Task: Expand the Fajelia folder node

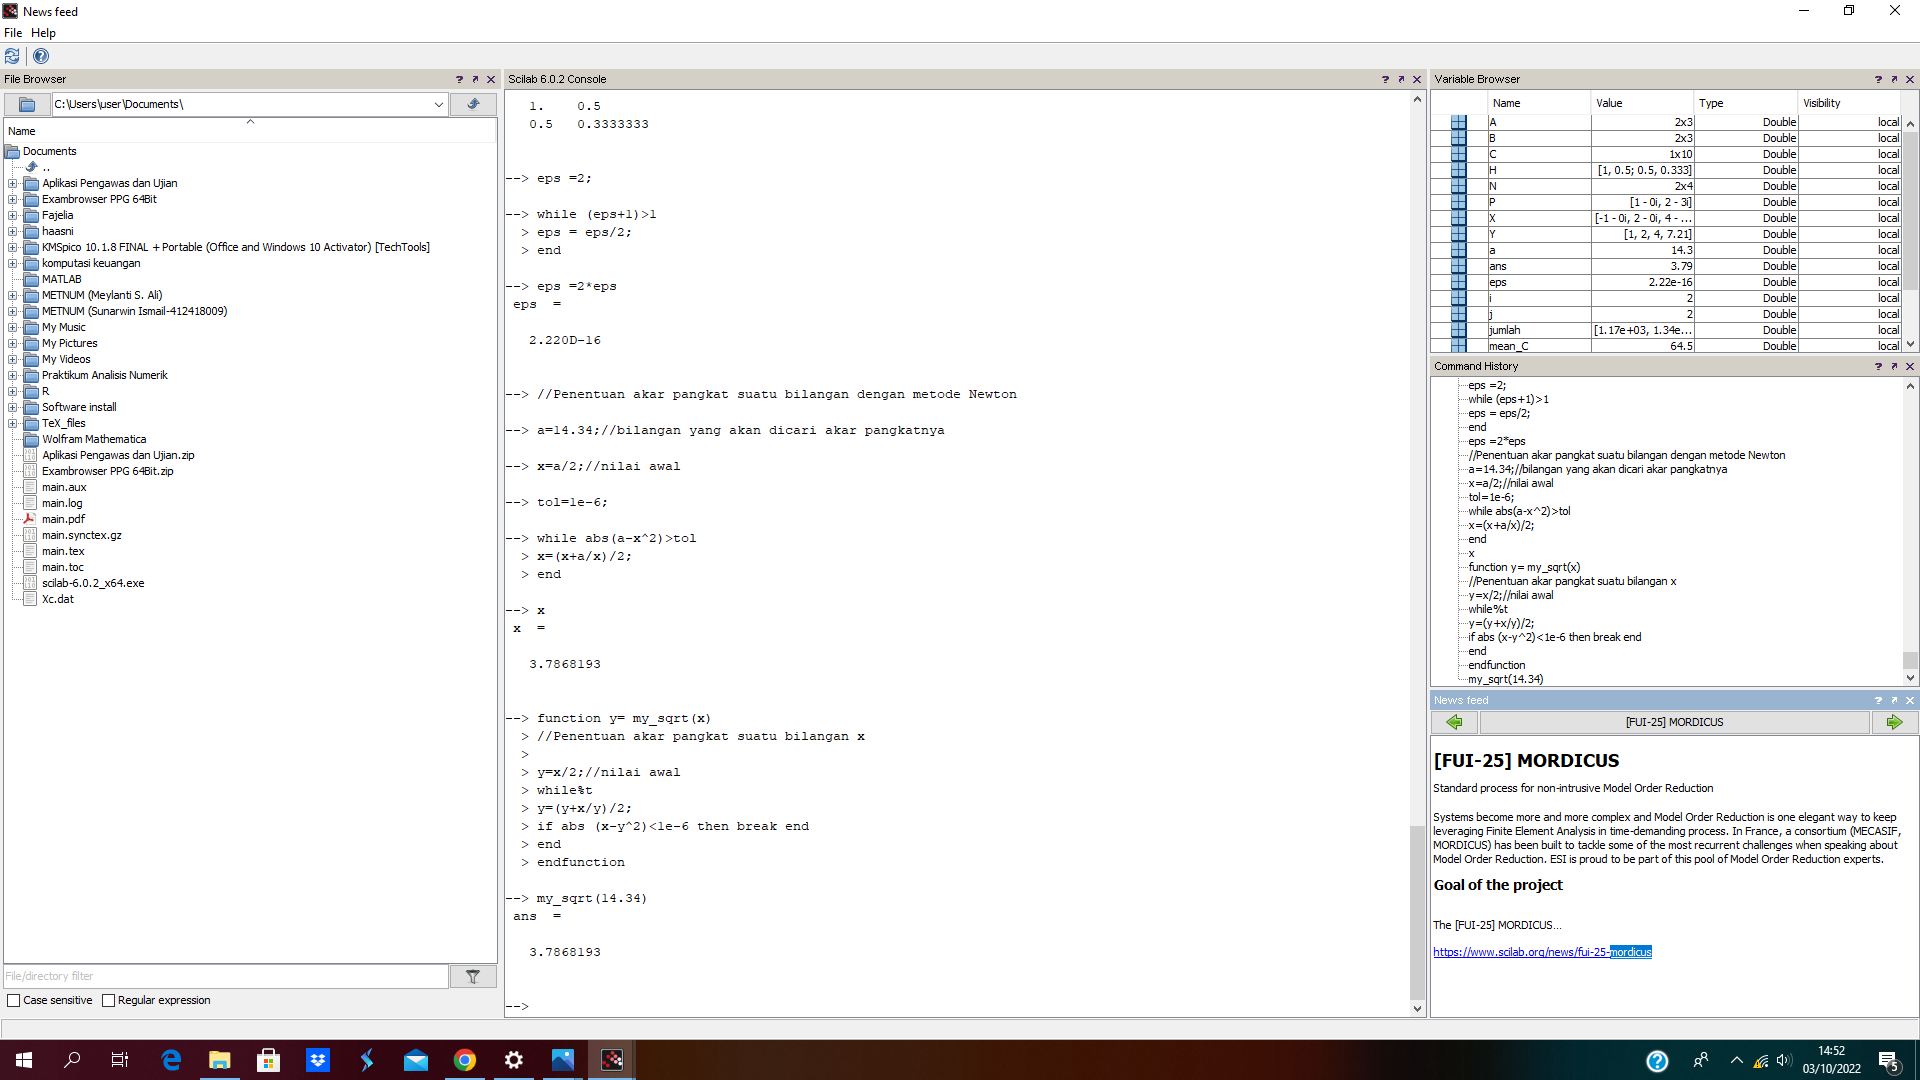Action: tap(12, 215)
